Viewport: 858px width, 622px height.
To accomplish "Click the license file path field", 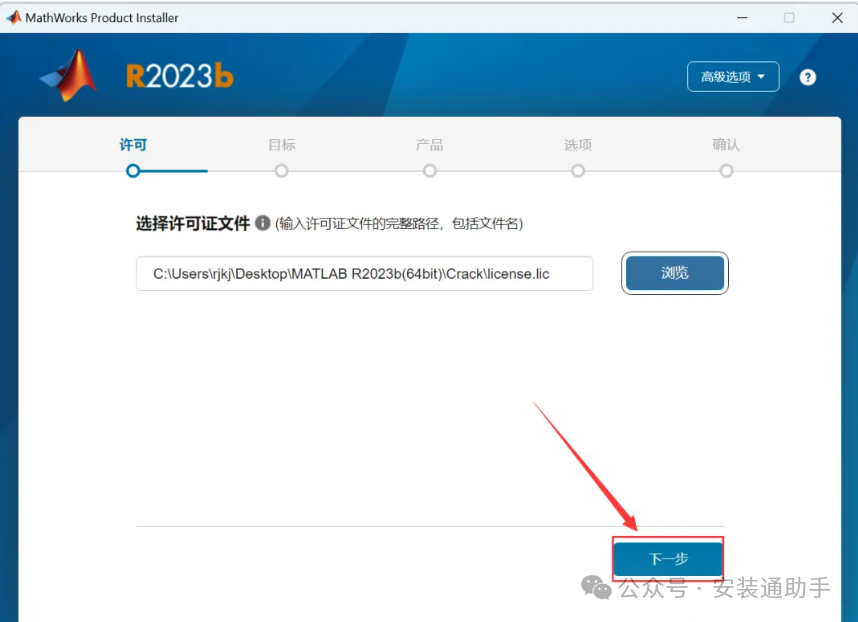I will point(364,274).
